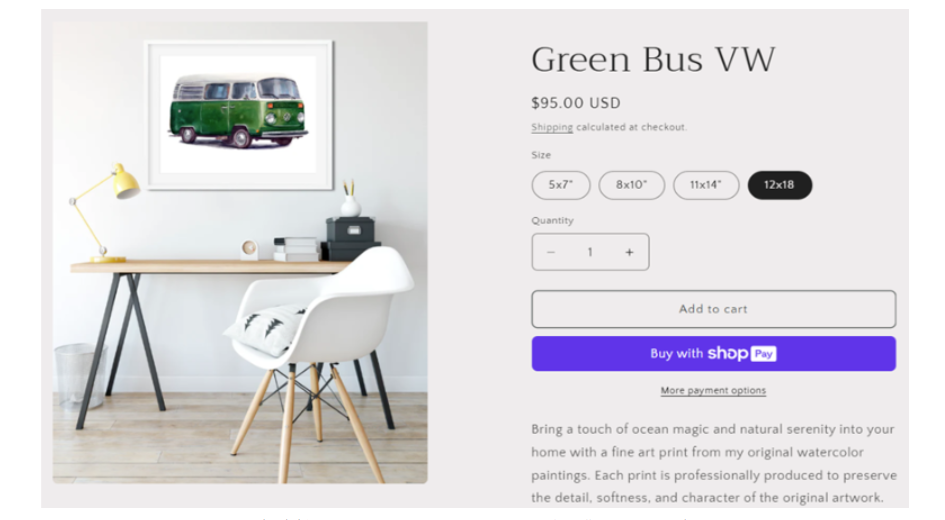Click the yellow desk lamp in the photo
This screenshot has width=945, height=520.
pos(105,213)
